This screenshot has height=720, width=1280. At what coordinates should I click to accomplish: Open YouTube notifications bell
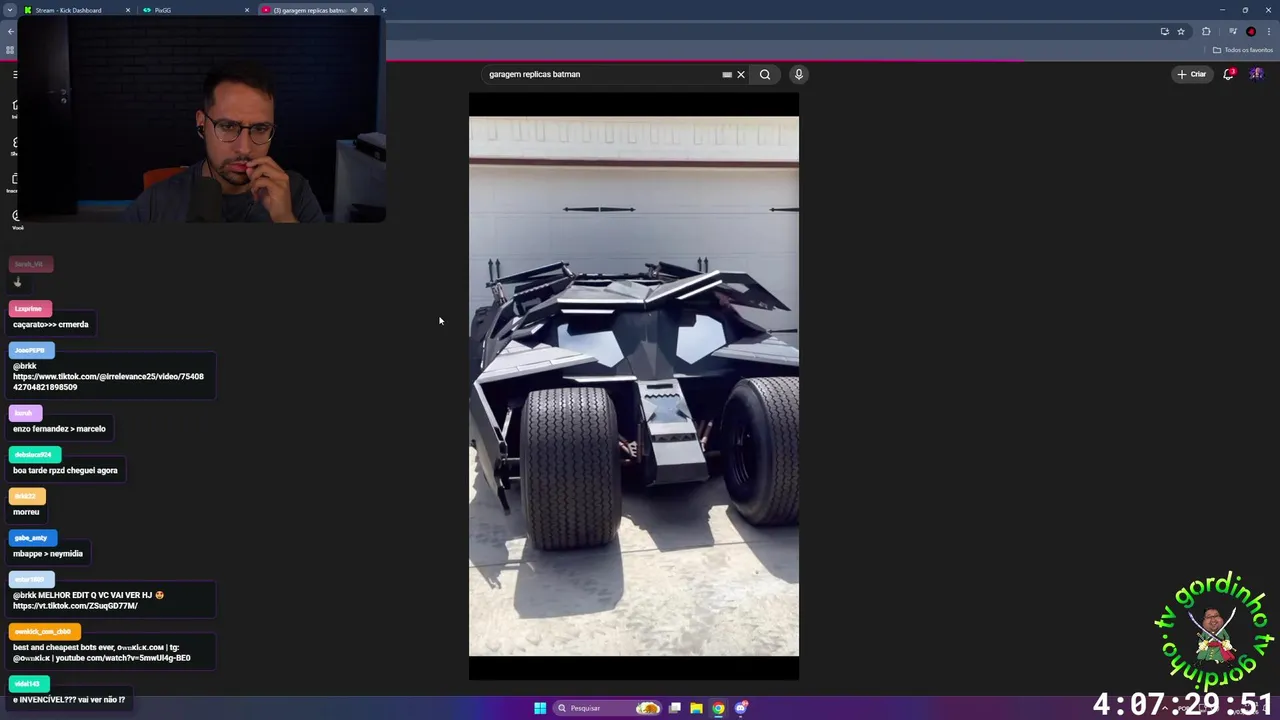point(1228,74)
